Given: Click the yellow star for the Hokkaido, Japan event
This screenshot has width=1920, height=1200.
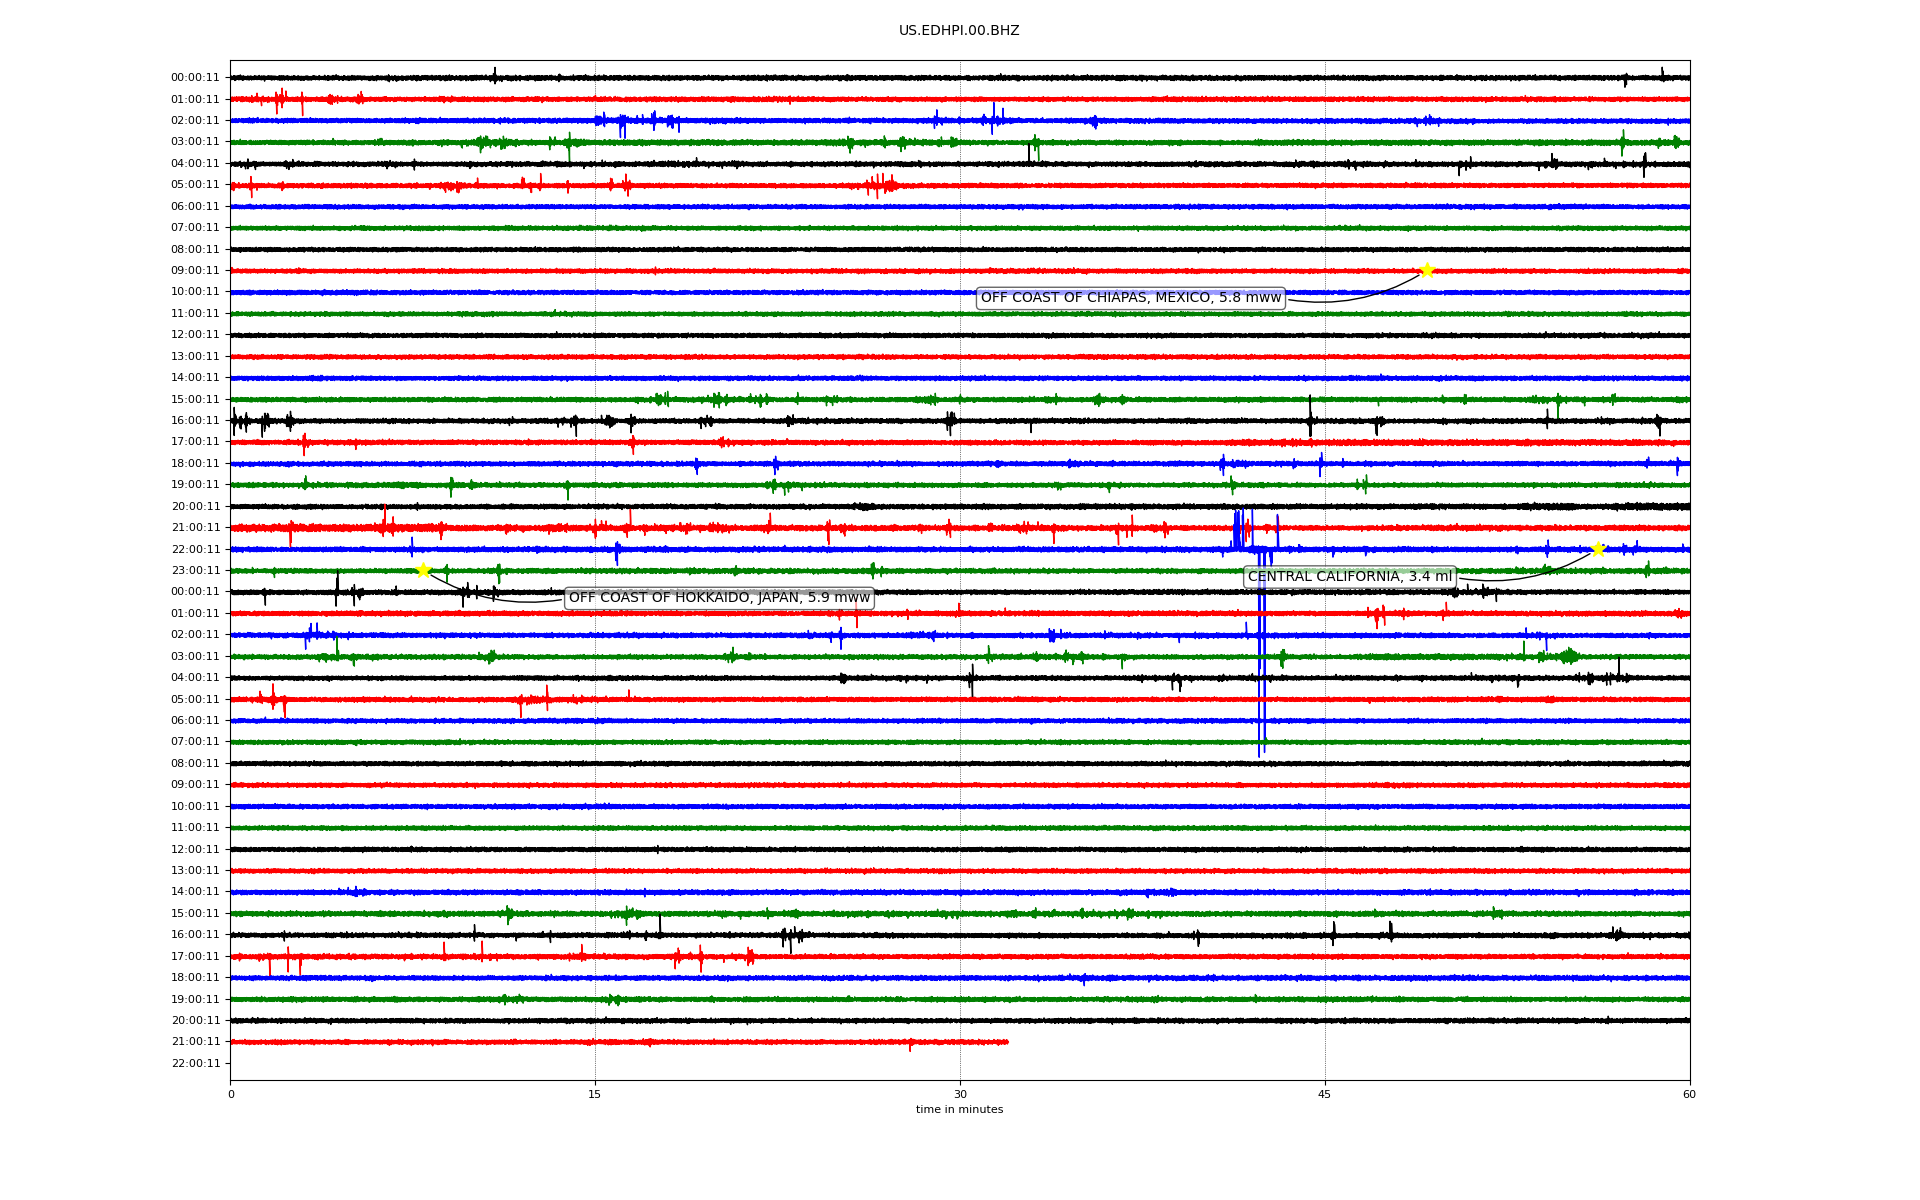Looking at the screenshot, I should point(423,570).
